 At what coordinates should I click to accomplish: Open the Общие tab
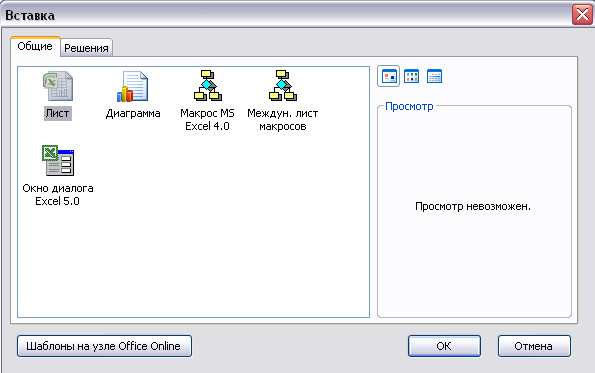coord(35,46)
